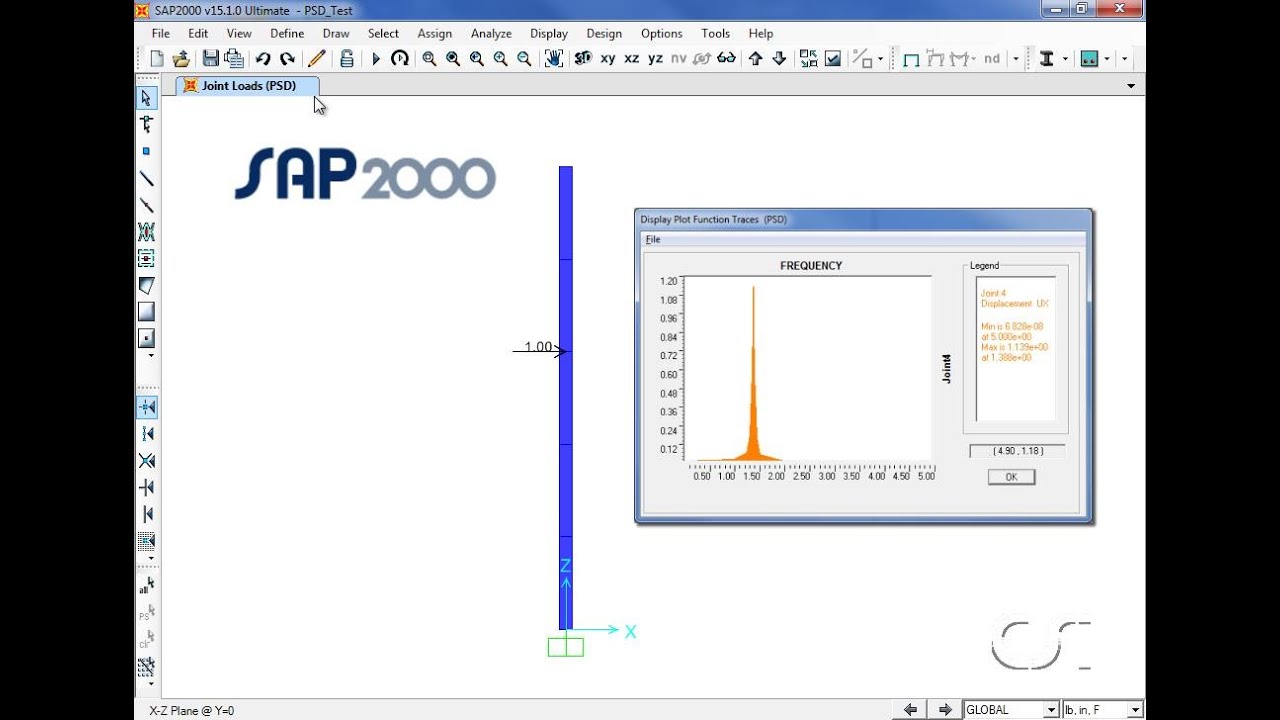
Task: Toggle Snap to Perpendicular
Action: pyautogui.click(x=146, y=487)
